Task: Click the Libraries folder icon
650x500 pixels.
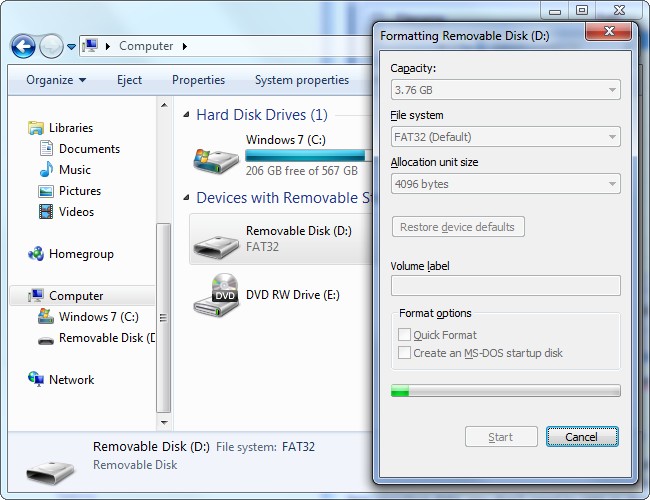Action: click(x=36, y=128)
